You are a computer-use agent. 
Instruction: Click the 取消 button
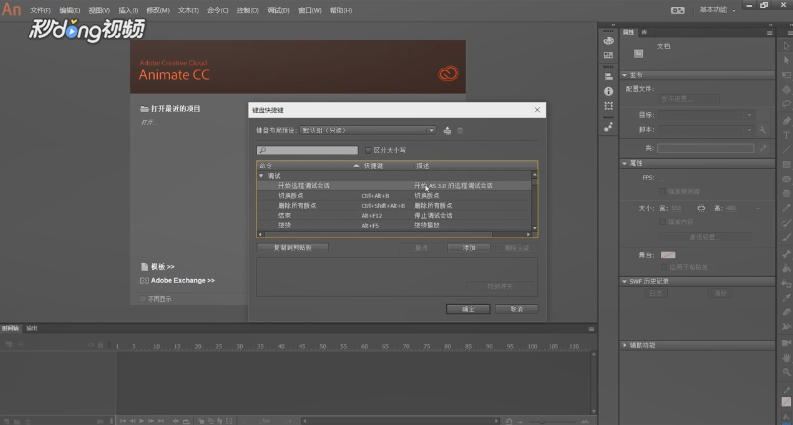tap(516, 309)
